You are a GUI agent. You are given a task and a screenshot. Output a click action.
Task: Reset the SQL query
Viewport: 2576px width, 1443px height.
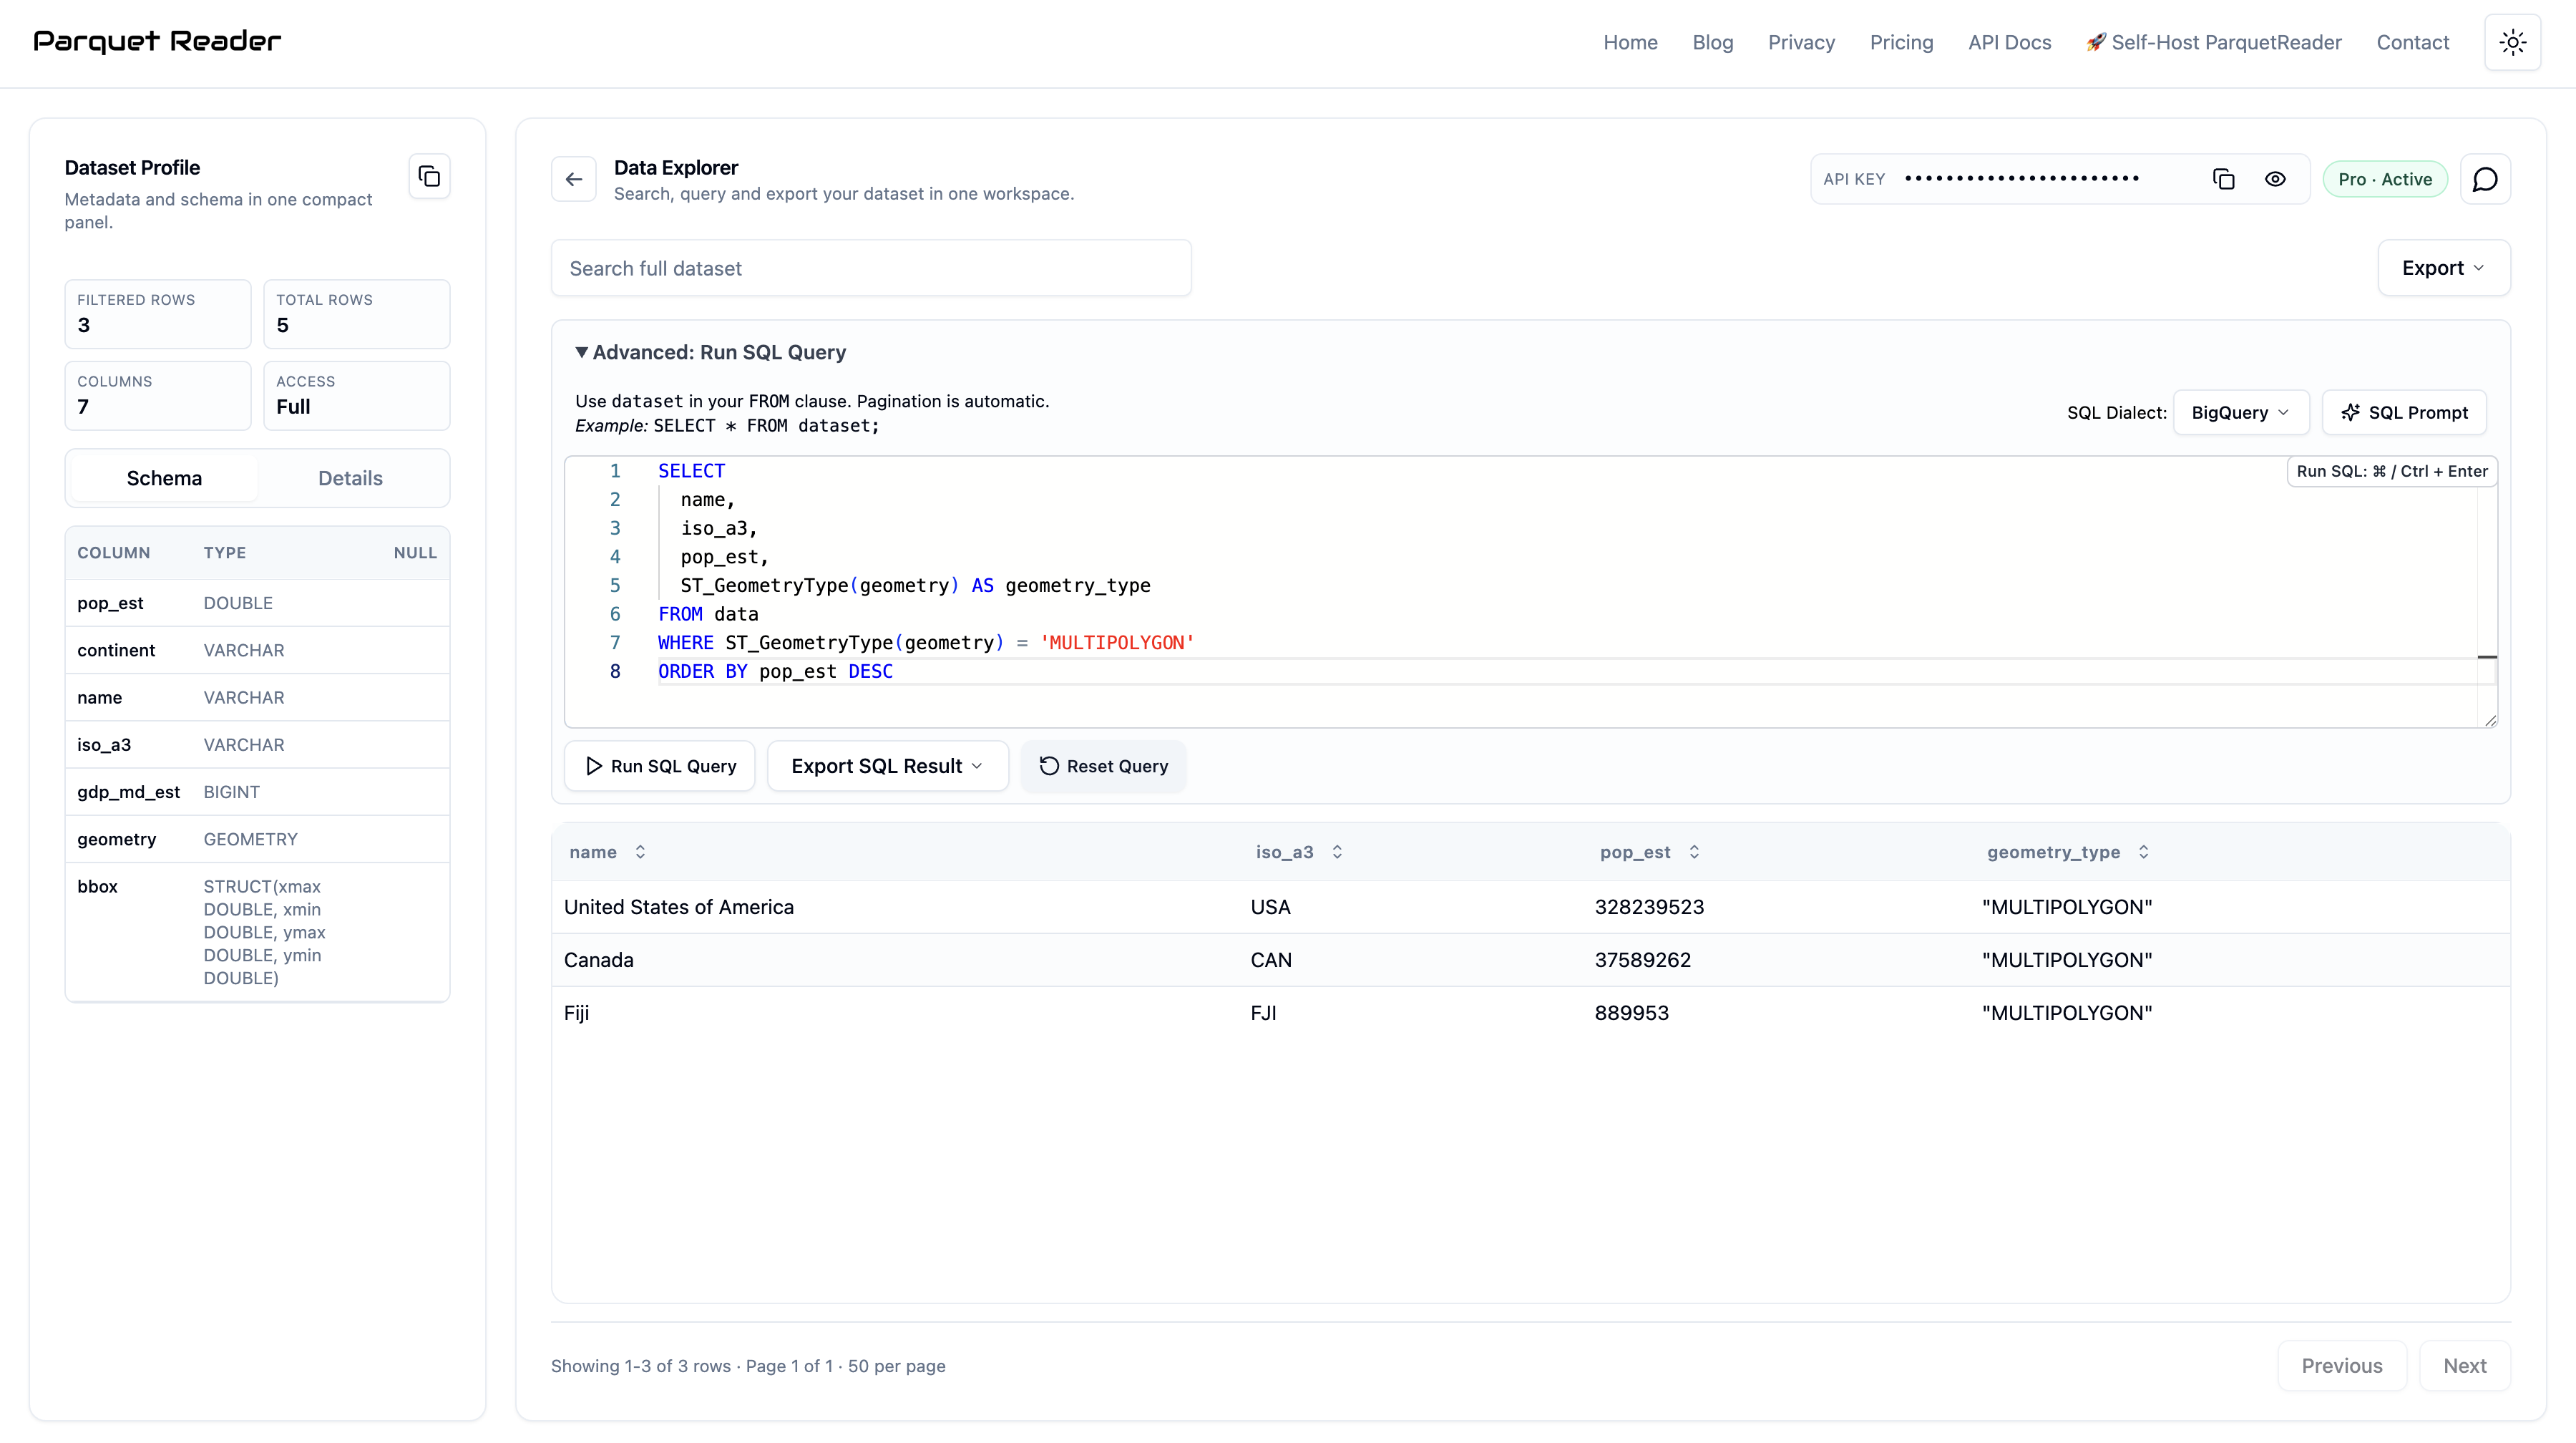1103,766
